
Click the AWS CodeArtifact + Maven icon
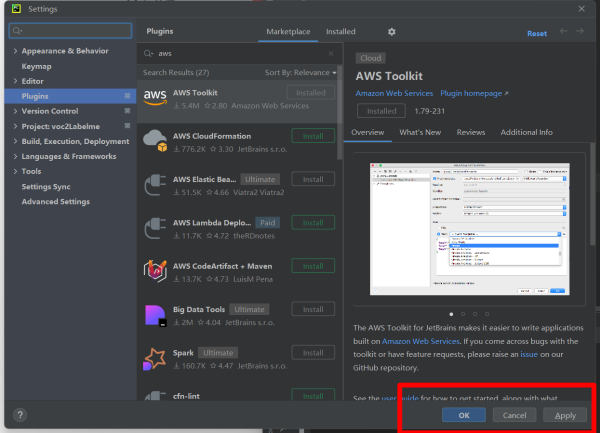pos(155,271)
